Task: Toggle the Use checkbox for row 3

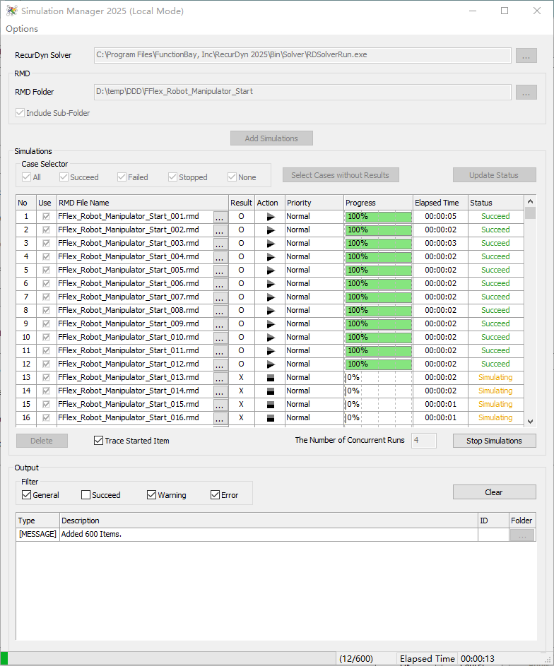Action: click(x=46, y=243)
